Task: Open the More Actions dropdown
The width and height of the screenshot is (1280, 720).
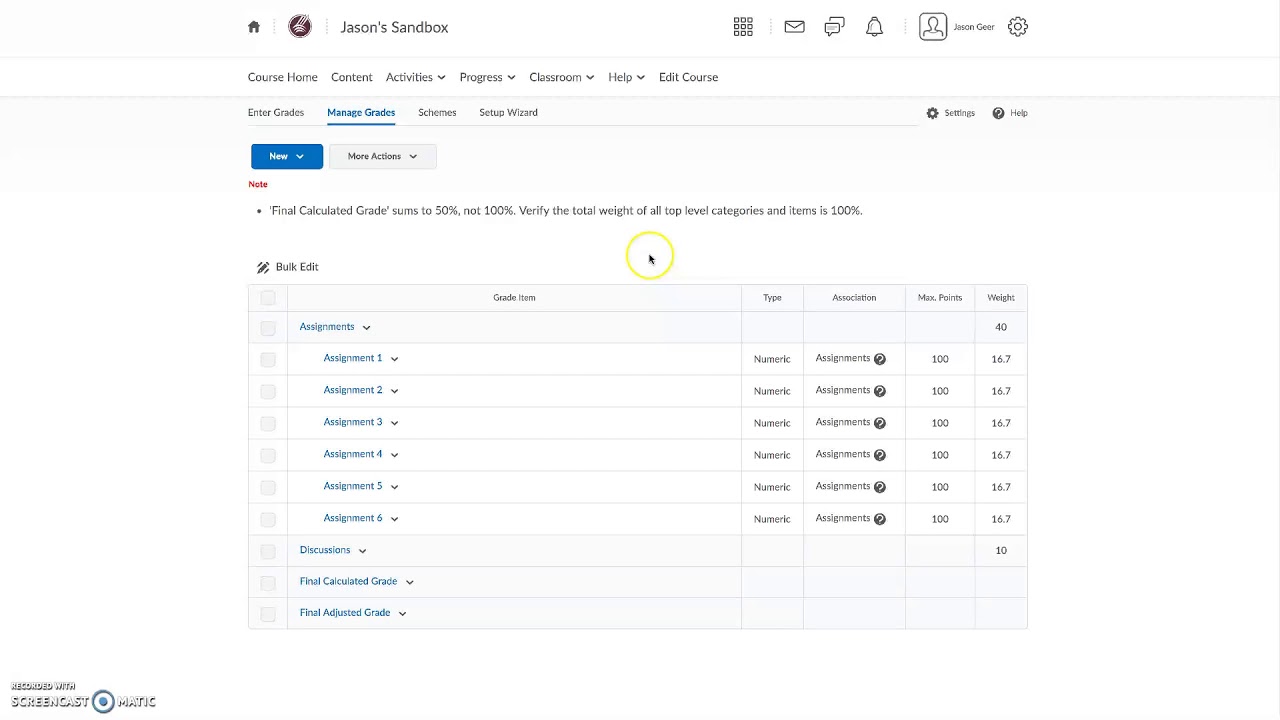Action: click(383, 156)
